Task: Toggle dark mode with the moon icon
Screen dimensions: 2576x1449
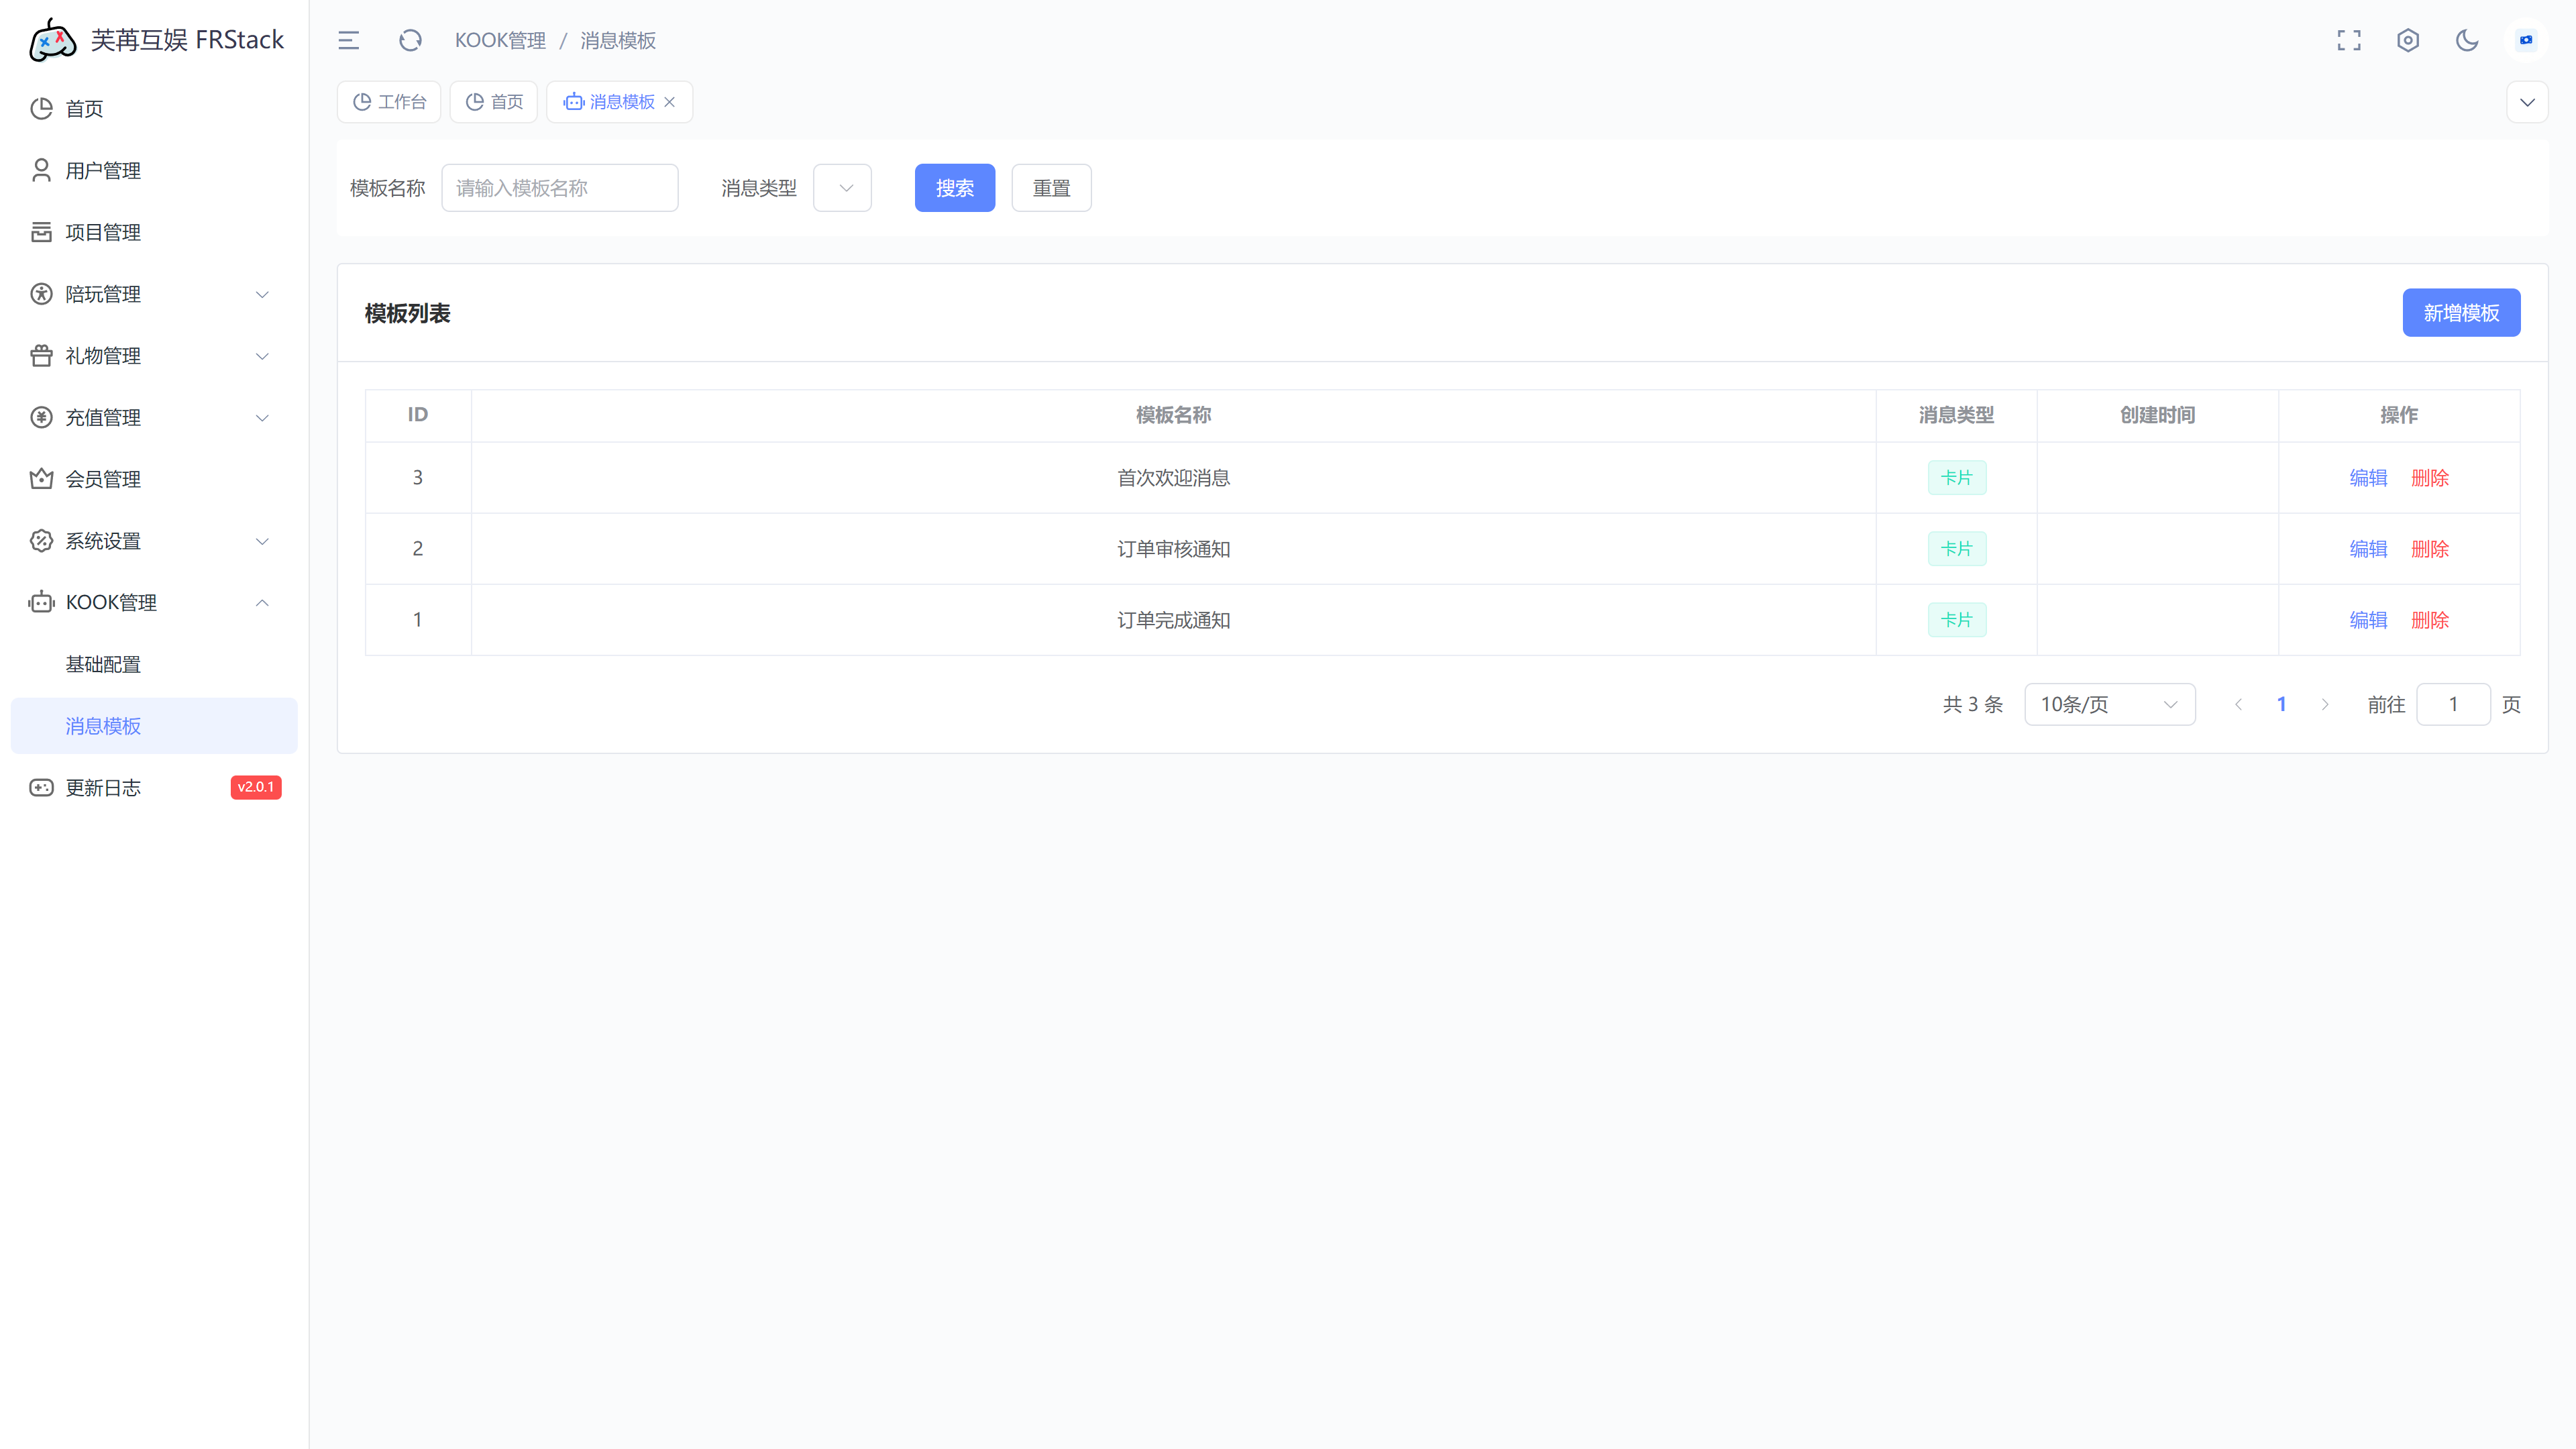Action: pyautogui.click(x=2467, y=40)
